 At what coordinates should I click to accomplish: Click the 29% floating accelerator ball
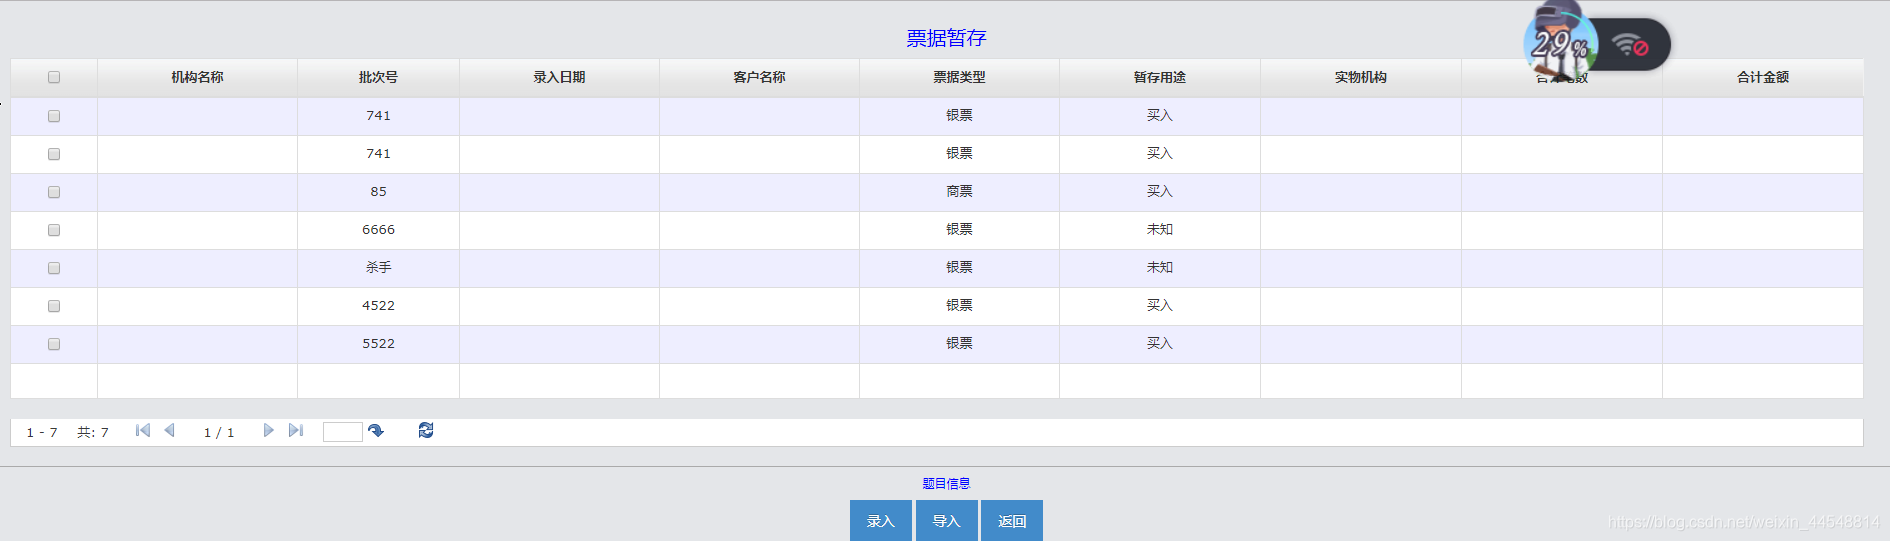tap(1560, 44)
